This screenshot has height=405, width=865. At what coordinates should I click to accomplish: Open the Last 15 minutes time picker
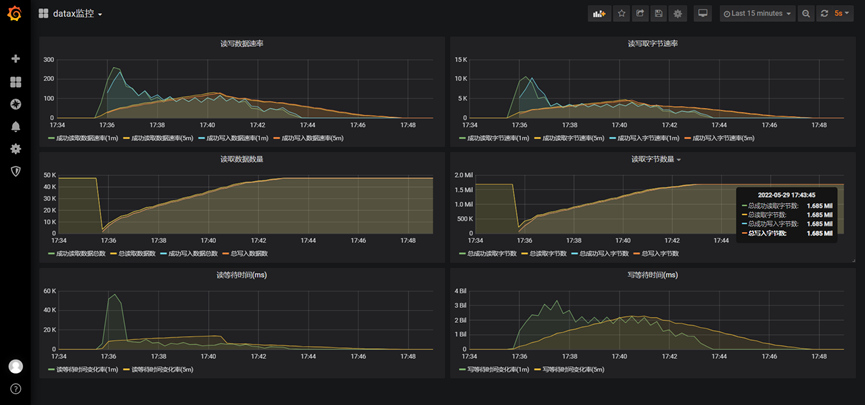pos(758,14)
